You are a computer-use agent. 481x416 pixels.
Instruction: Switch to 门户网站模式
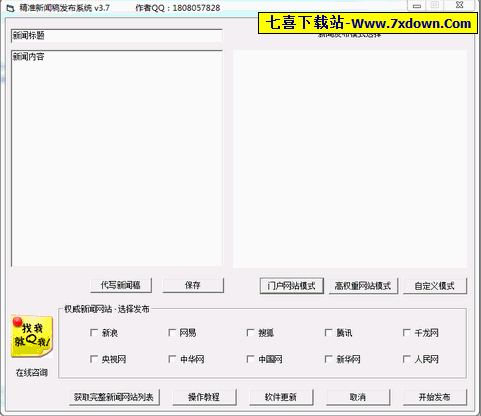(292, 286)
